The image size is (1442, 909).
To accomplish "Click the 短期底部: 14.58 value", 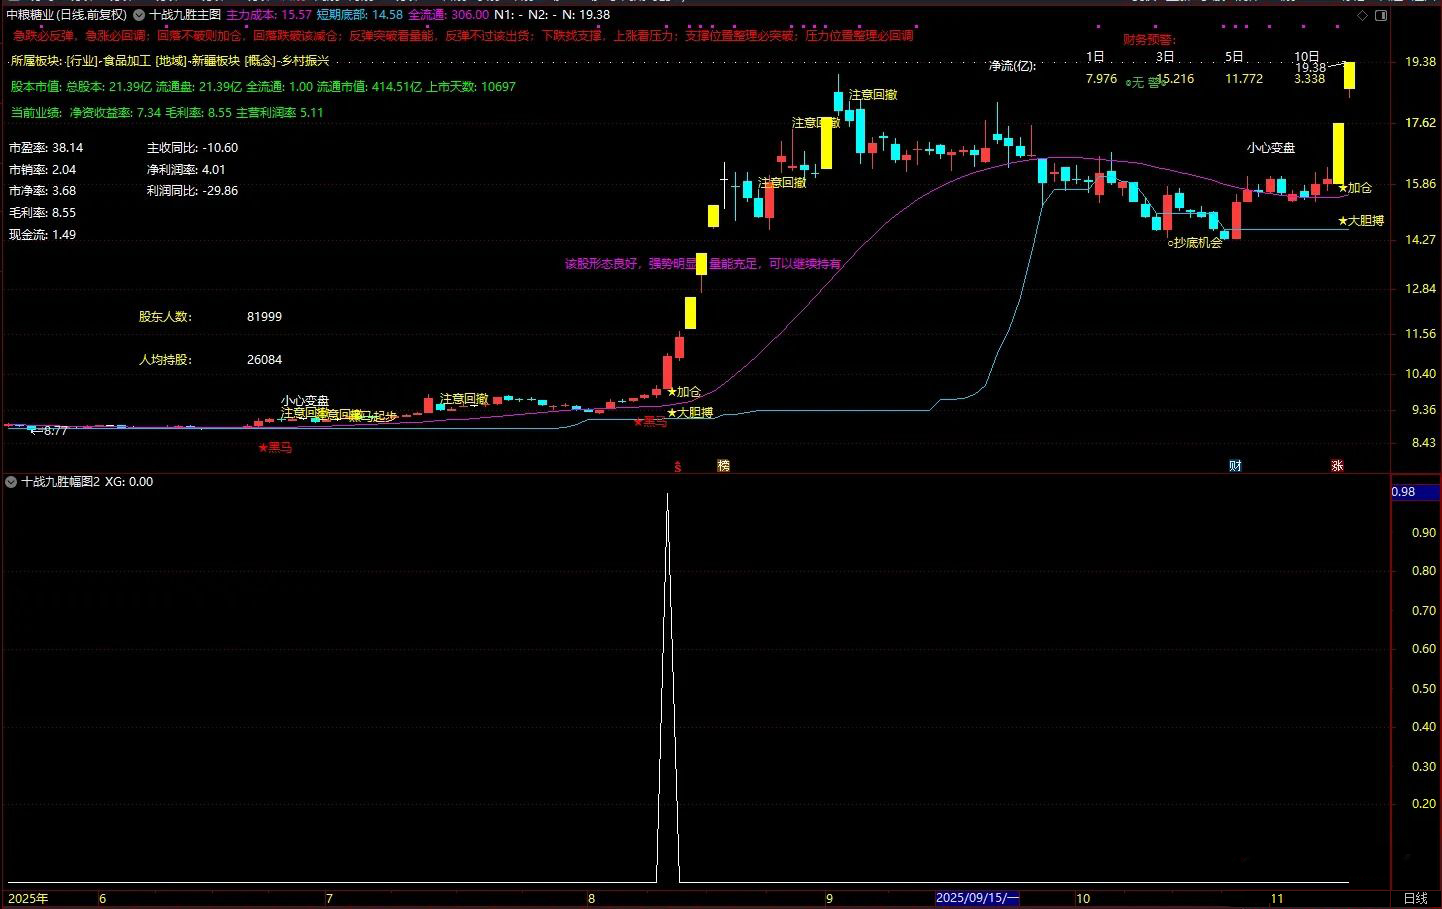I will point(360,15).
